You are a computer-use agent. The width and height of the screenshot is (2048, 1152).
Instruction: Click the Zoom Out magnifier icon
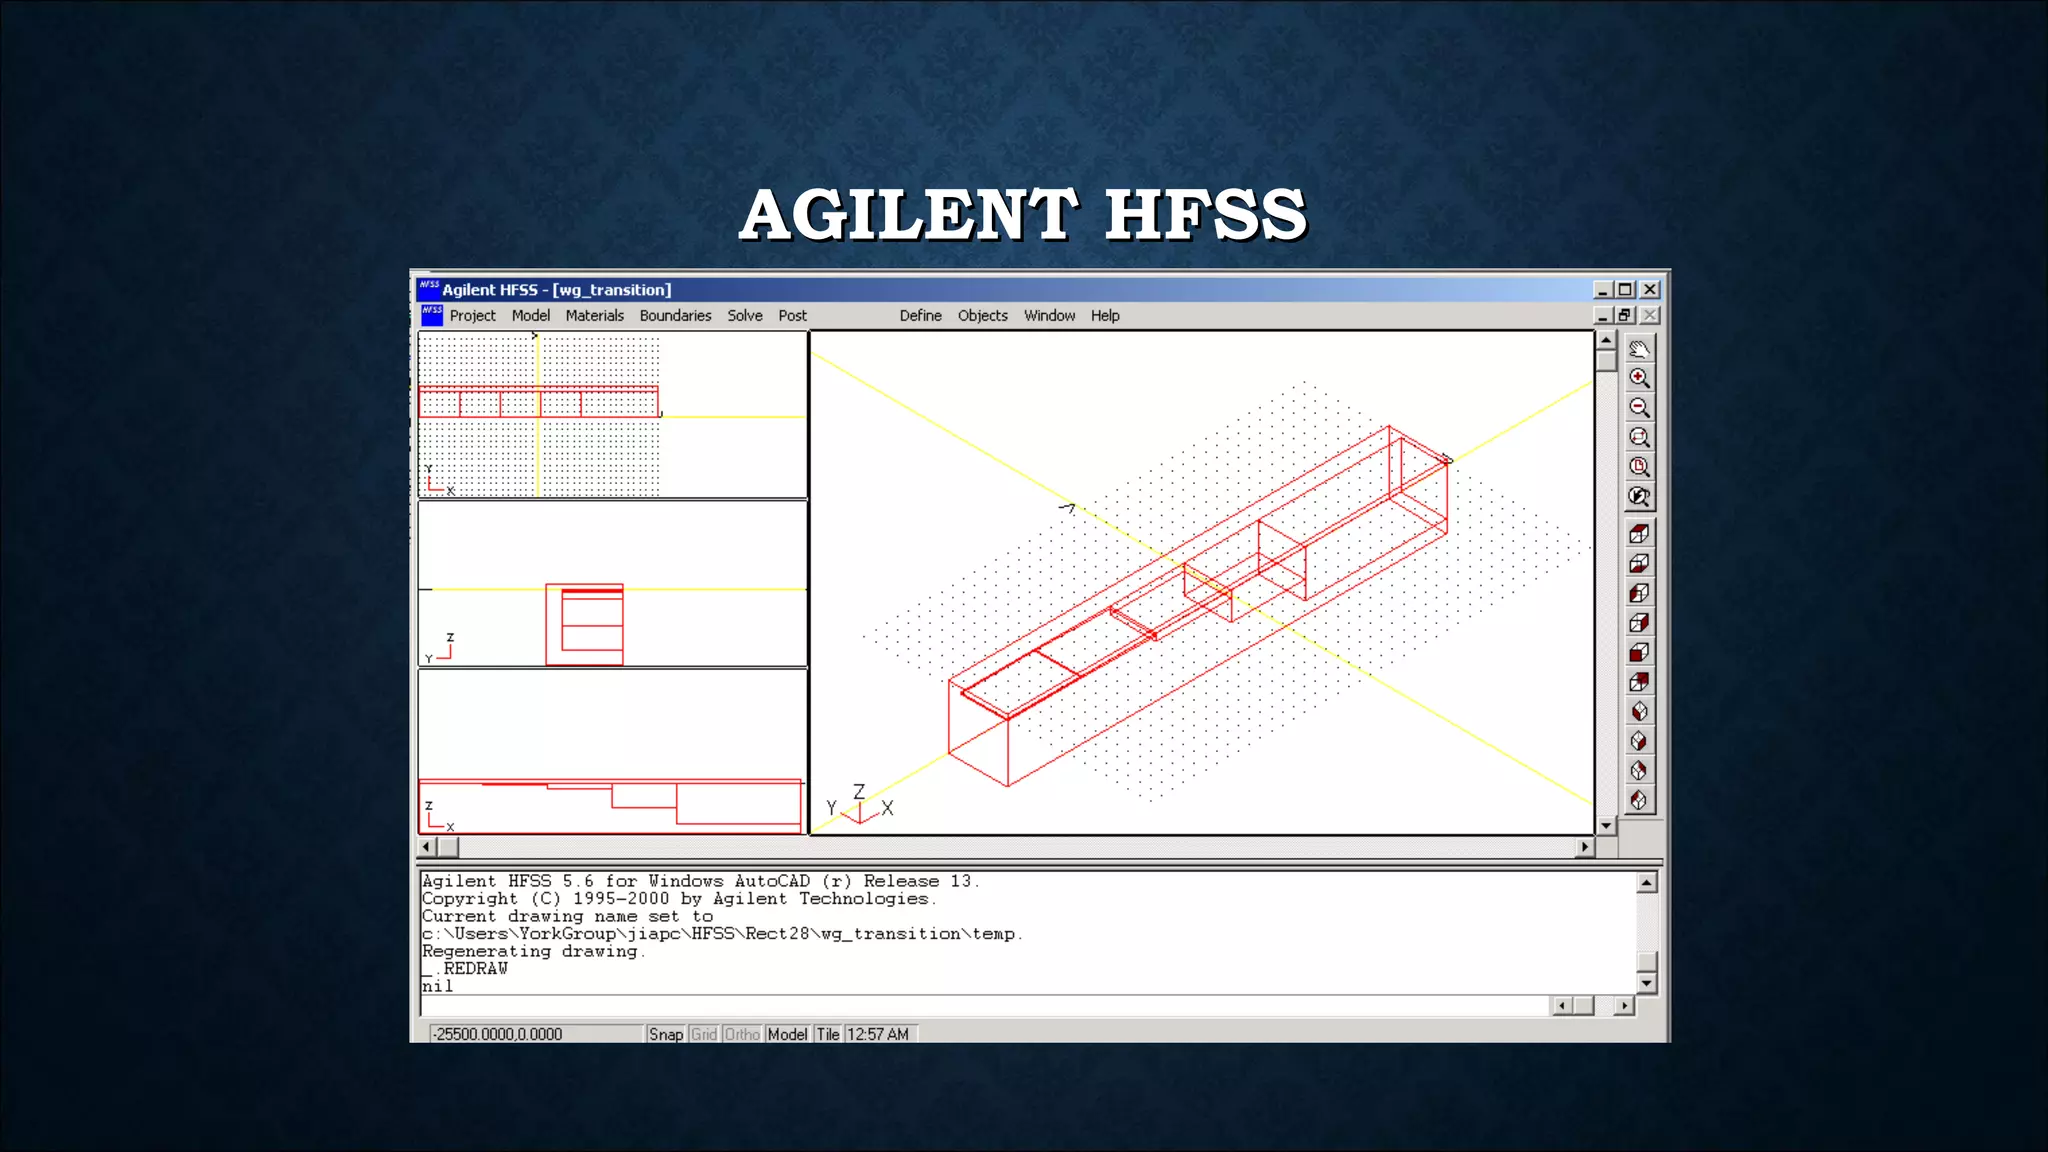[1639, 408]
